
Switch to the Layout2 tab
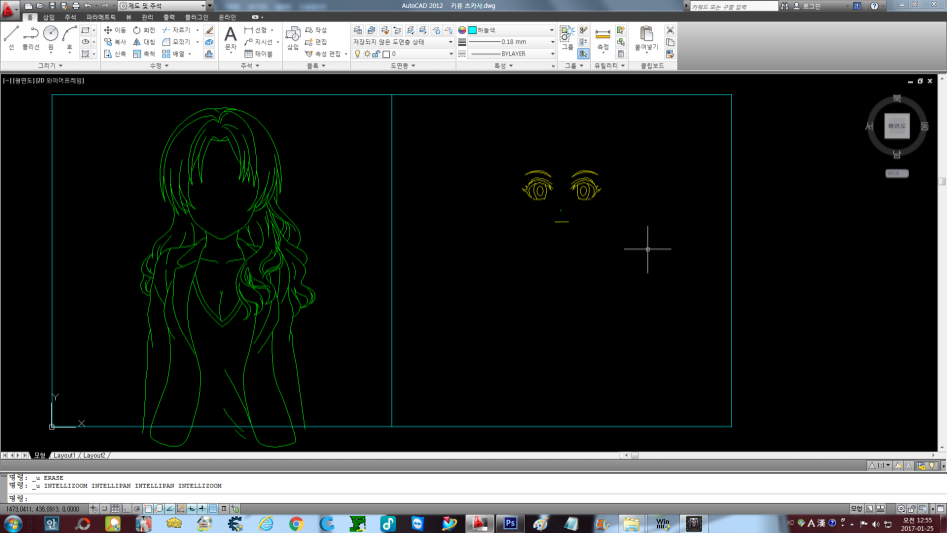click(x=94, y=455)
